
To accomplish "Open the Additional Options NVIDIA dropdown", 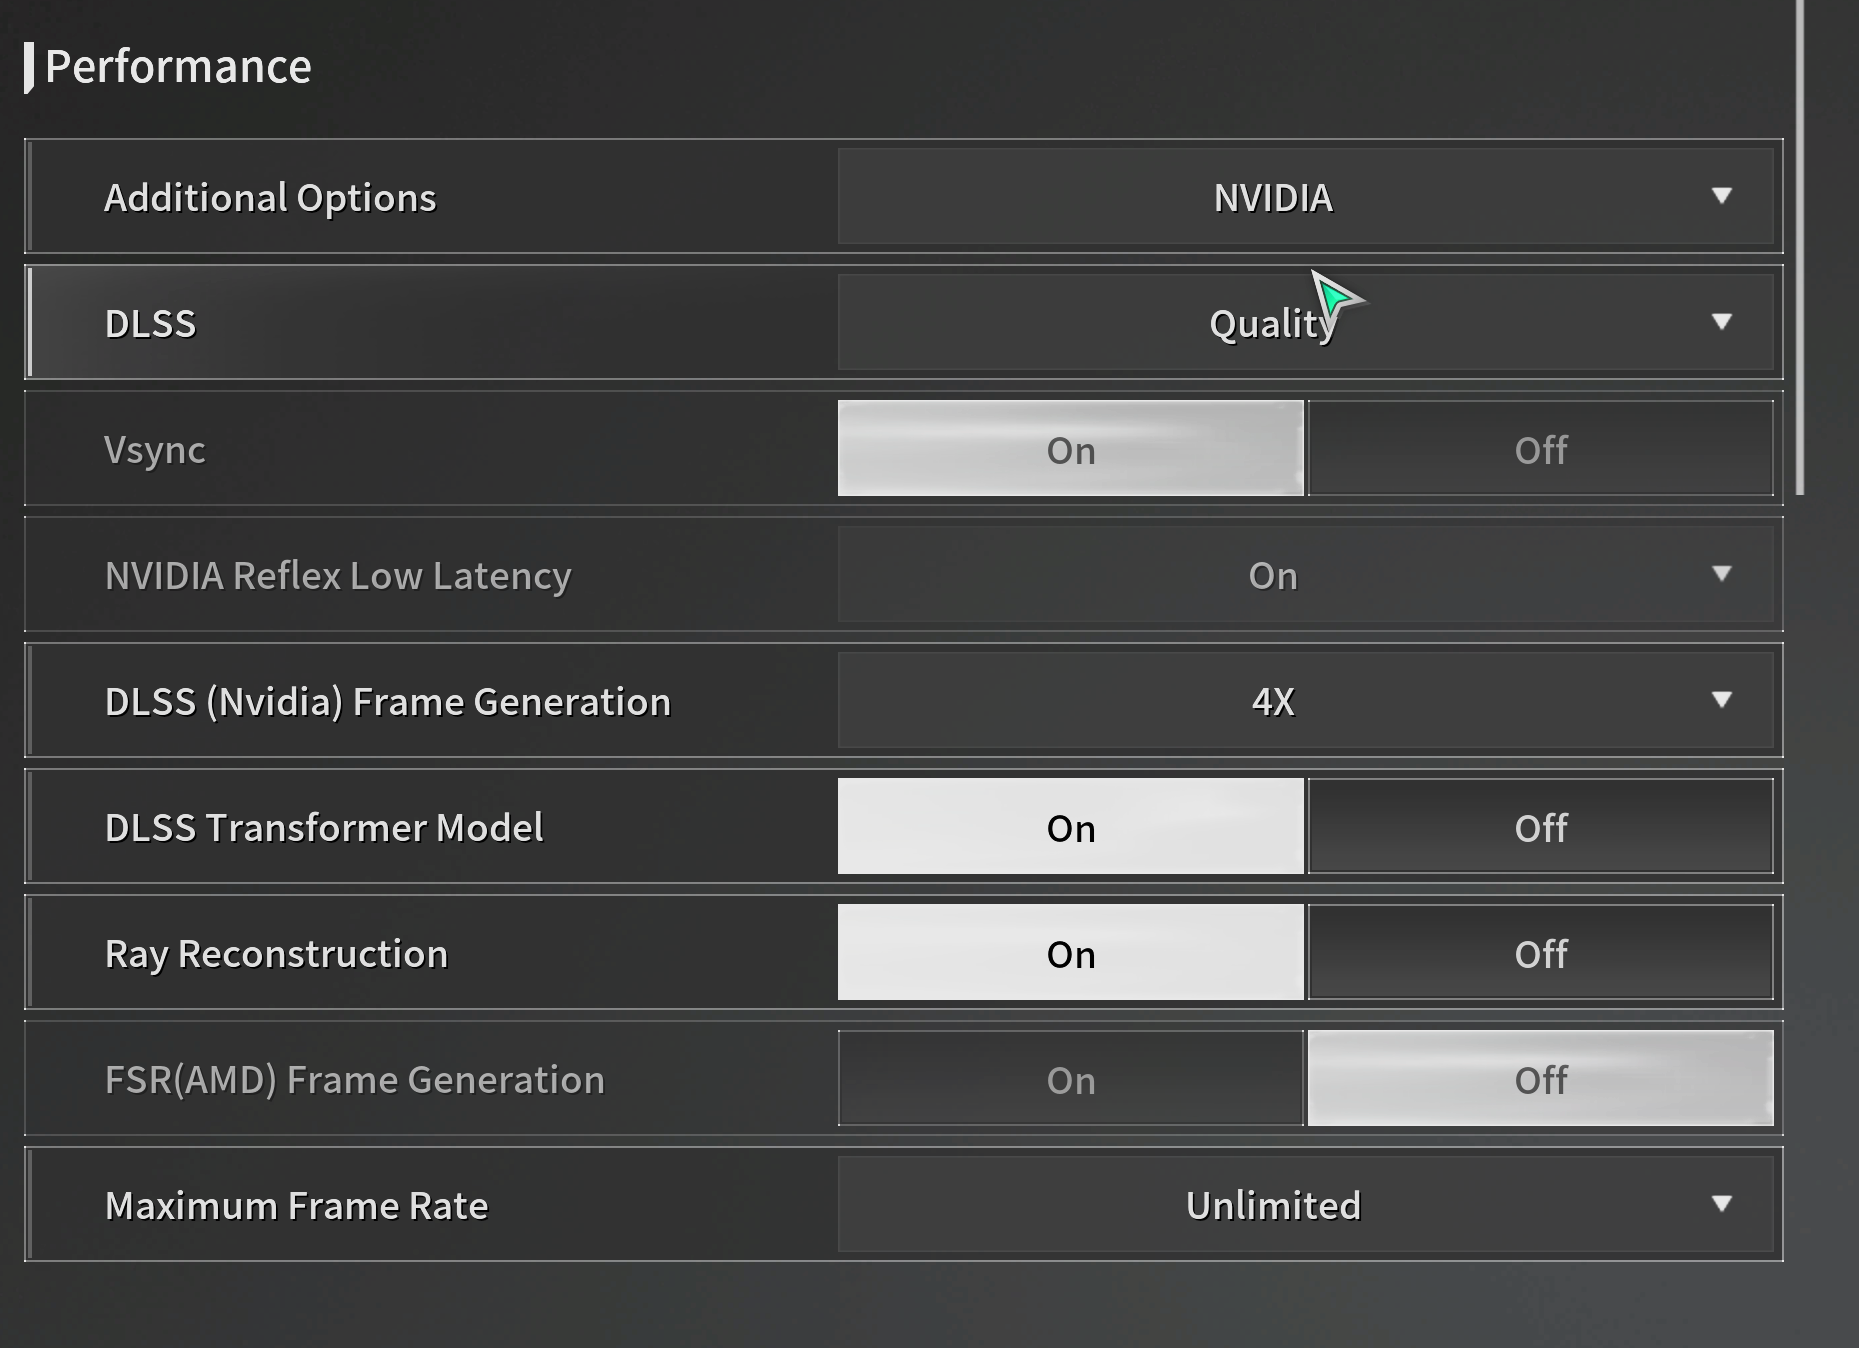I will [x=1305, y=196].
